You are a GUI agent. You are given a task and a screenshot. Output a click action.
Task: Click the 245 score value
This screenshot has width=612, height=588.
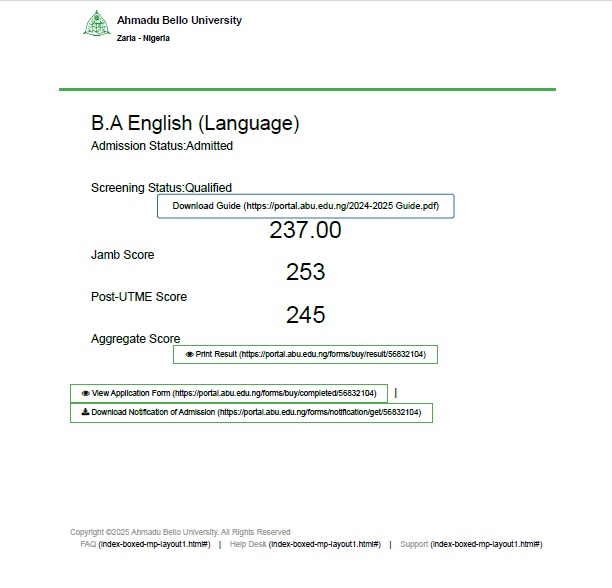[305, 315]
